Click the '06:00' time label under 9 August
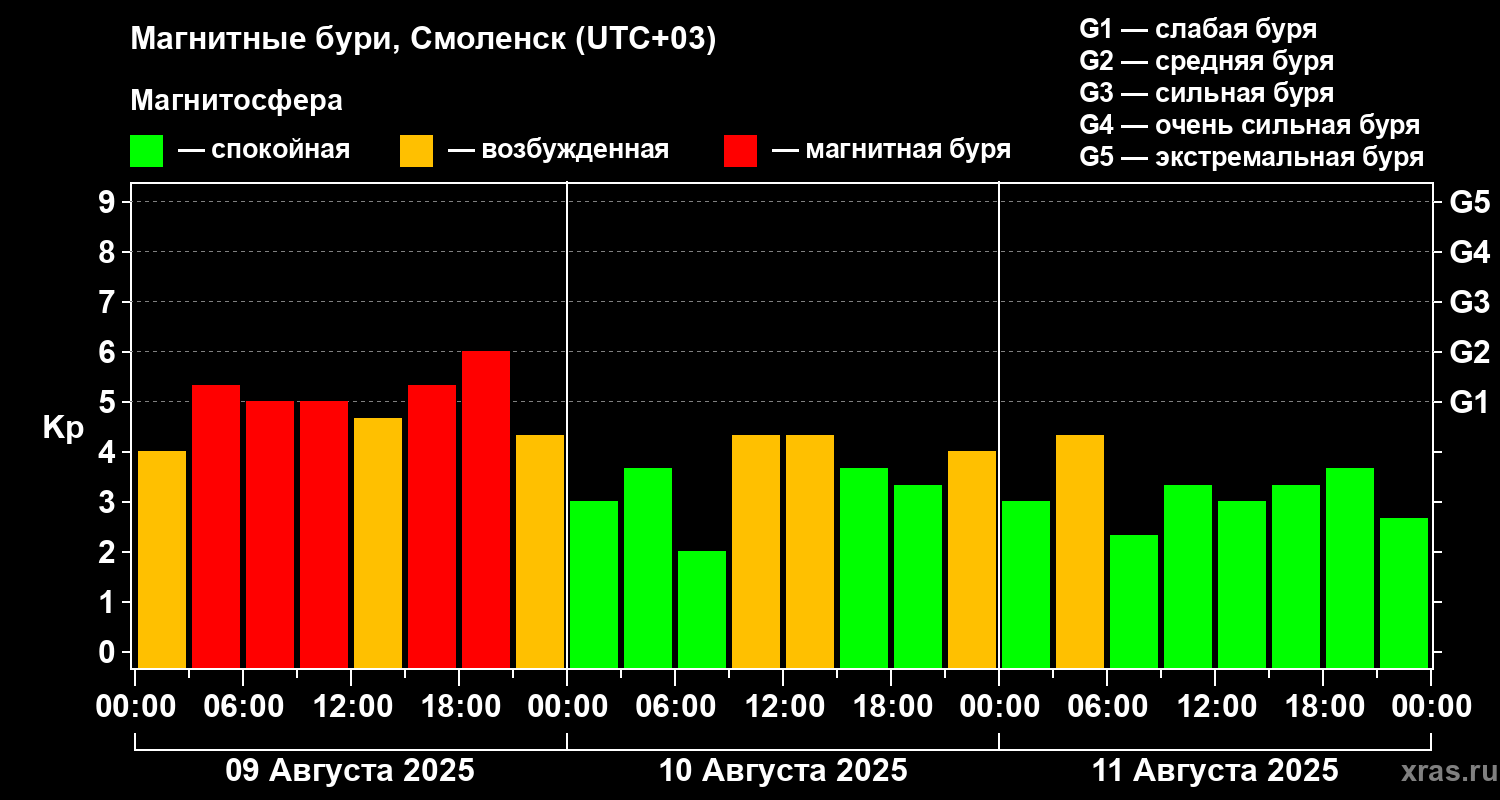Viewport: 1500px width, 800px height. (x=243, y=707)
